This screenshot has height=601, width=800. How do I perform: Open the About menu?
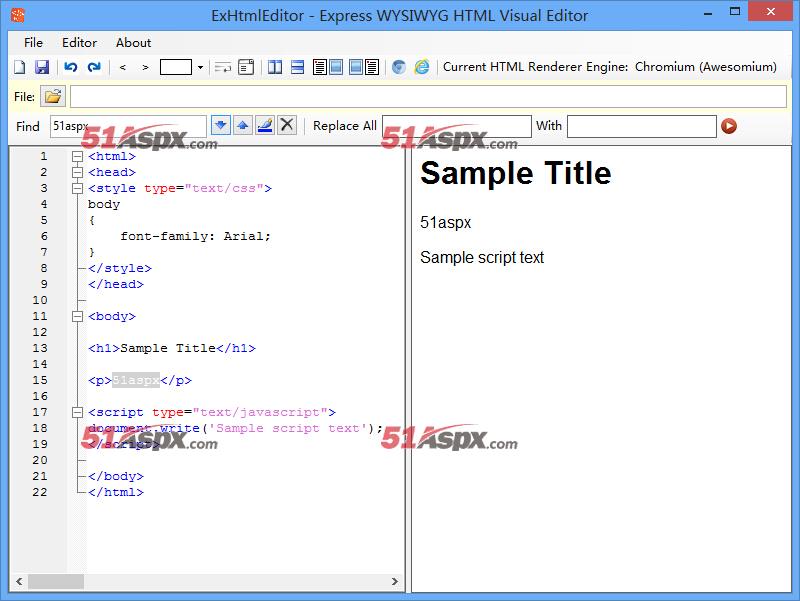click(133, 43)
